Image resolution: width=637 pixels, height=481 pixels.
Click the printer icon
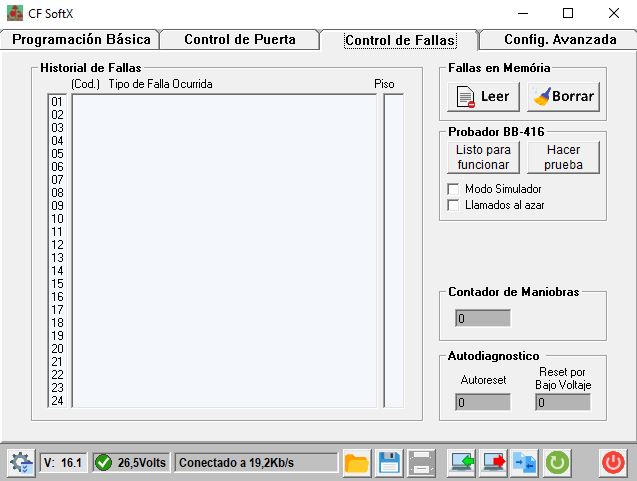tap(421, 463)
